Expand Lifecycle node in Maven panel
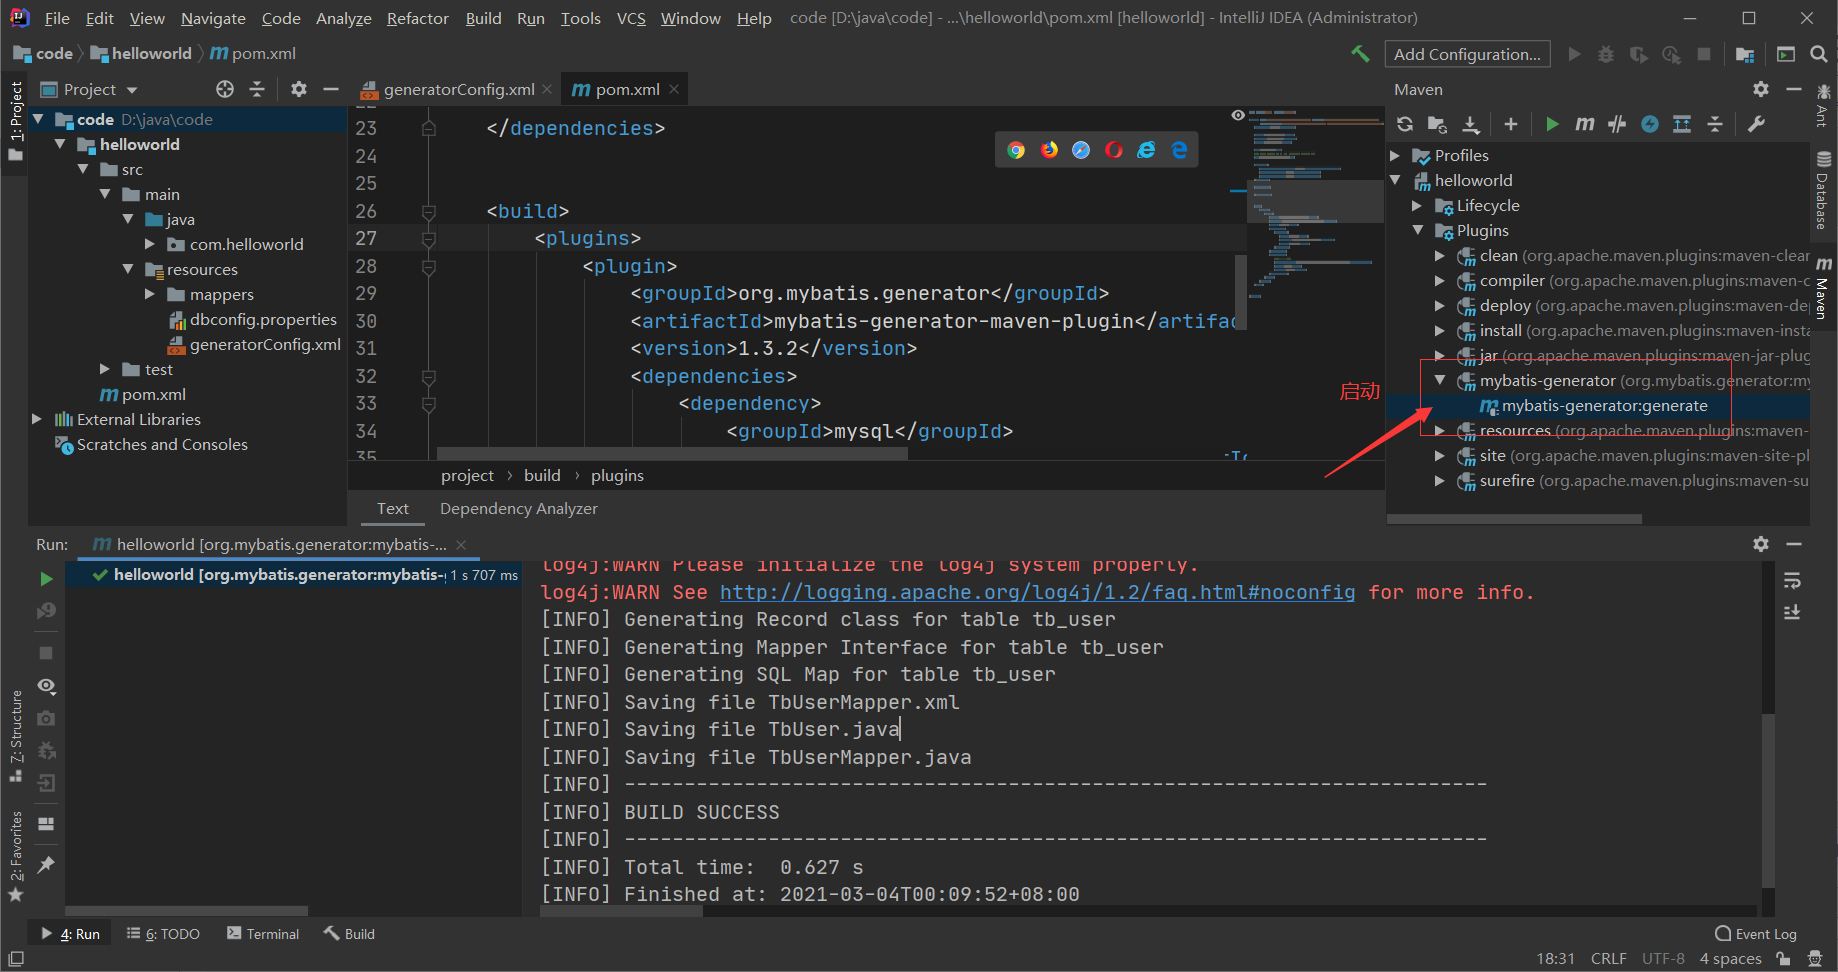Viewport: 1838px width, 972px height. pos(1417,206)
